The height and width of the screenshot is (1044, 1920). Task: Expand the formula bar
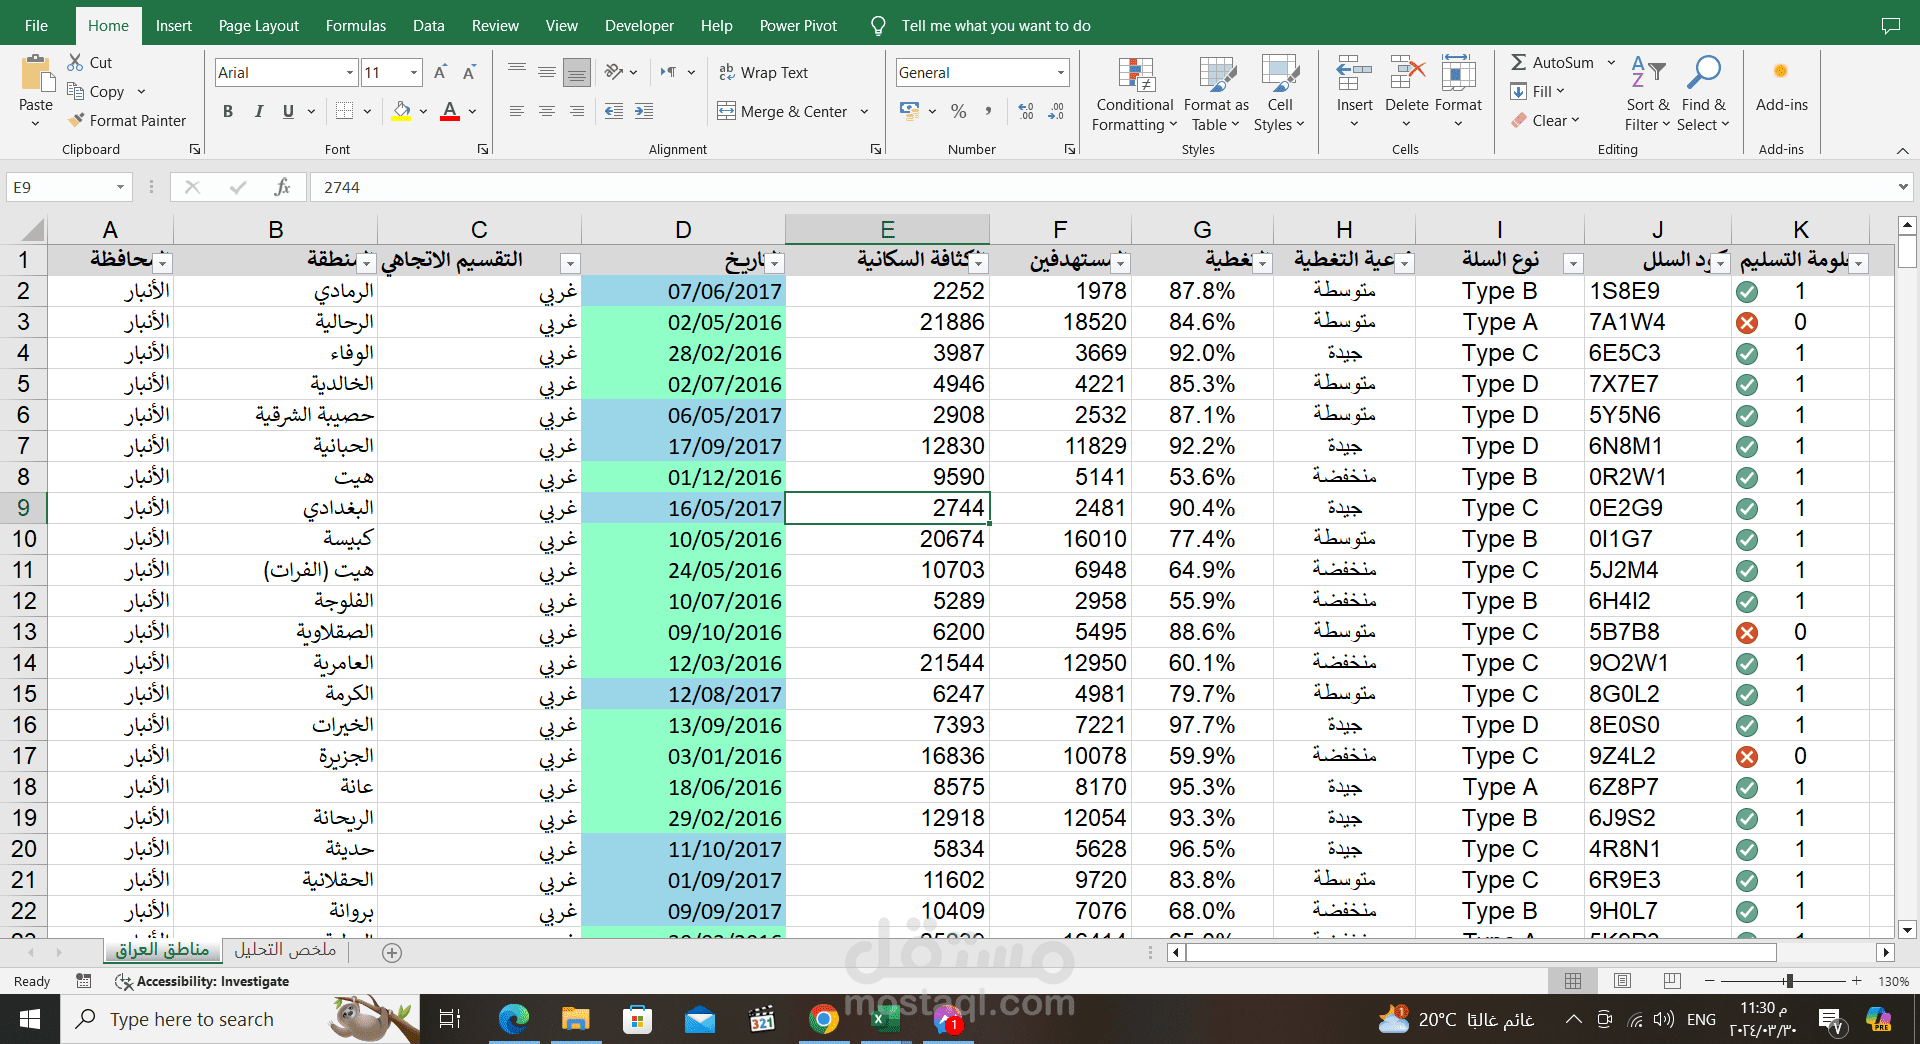1902,187
